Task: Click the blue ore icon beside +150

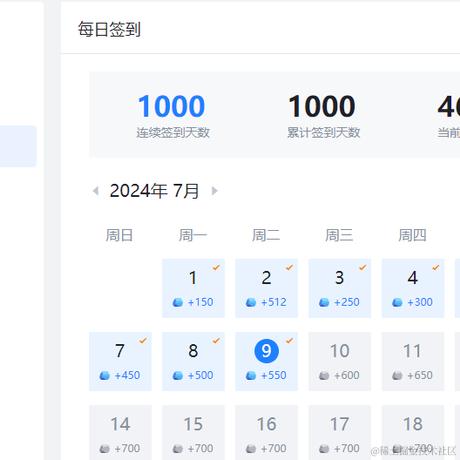Action: tap(178, 302)
